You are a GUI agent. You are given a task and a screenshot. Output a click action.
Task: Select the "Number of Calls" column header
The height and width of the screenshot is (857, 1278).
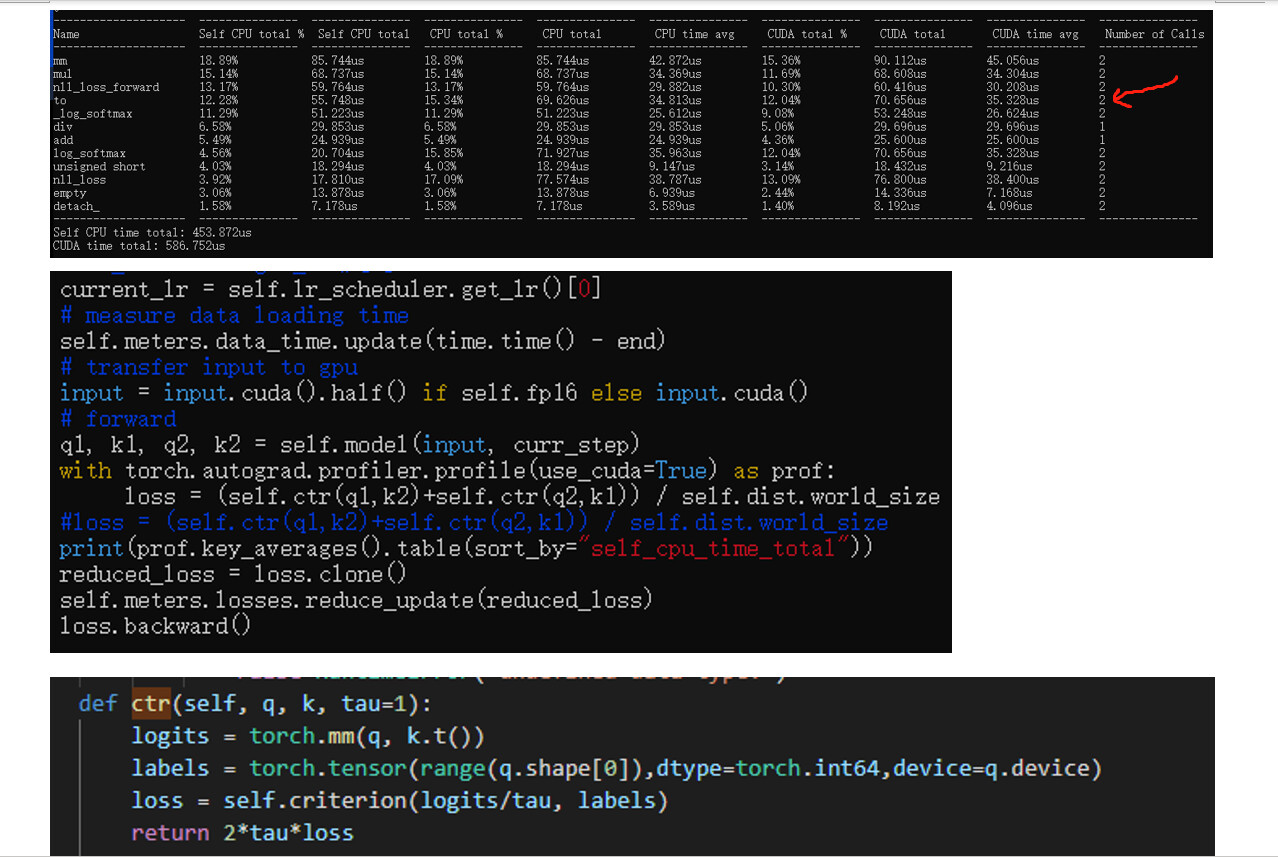(x=1154, y=35)
